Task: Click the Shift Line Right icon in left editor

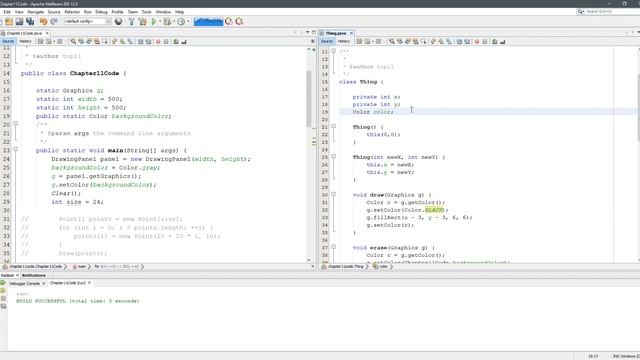Action: point(148,41)
